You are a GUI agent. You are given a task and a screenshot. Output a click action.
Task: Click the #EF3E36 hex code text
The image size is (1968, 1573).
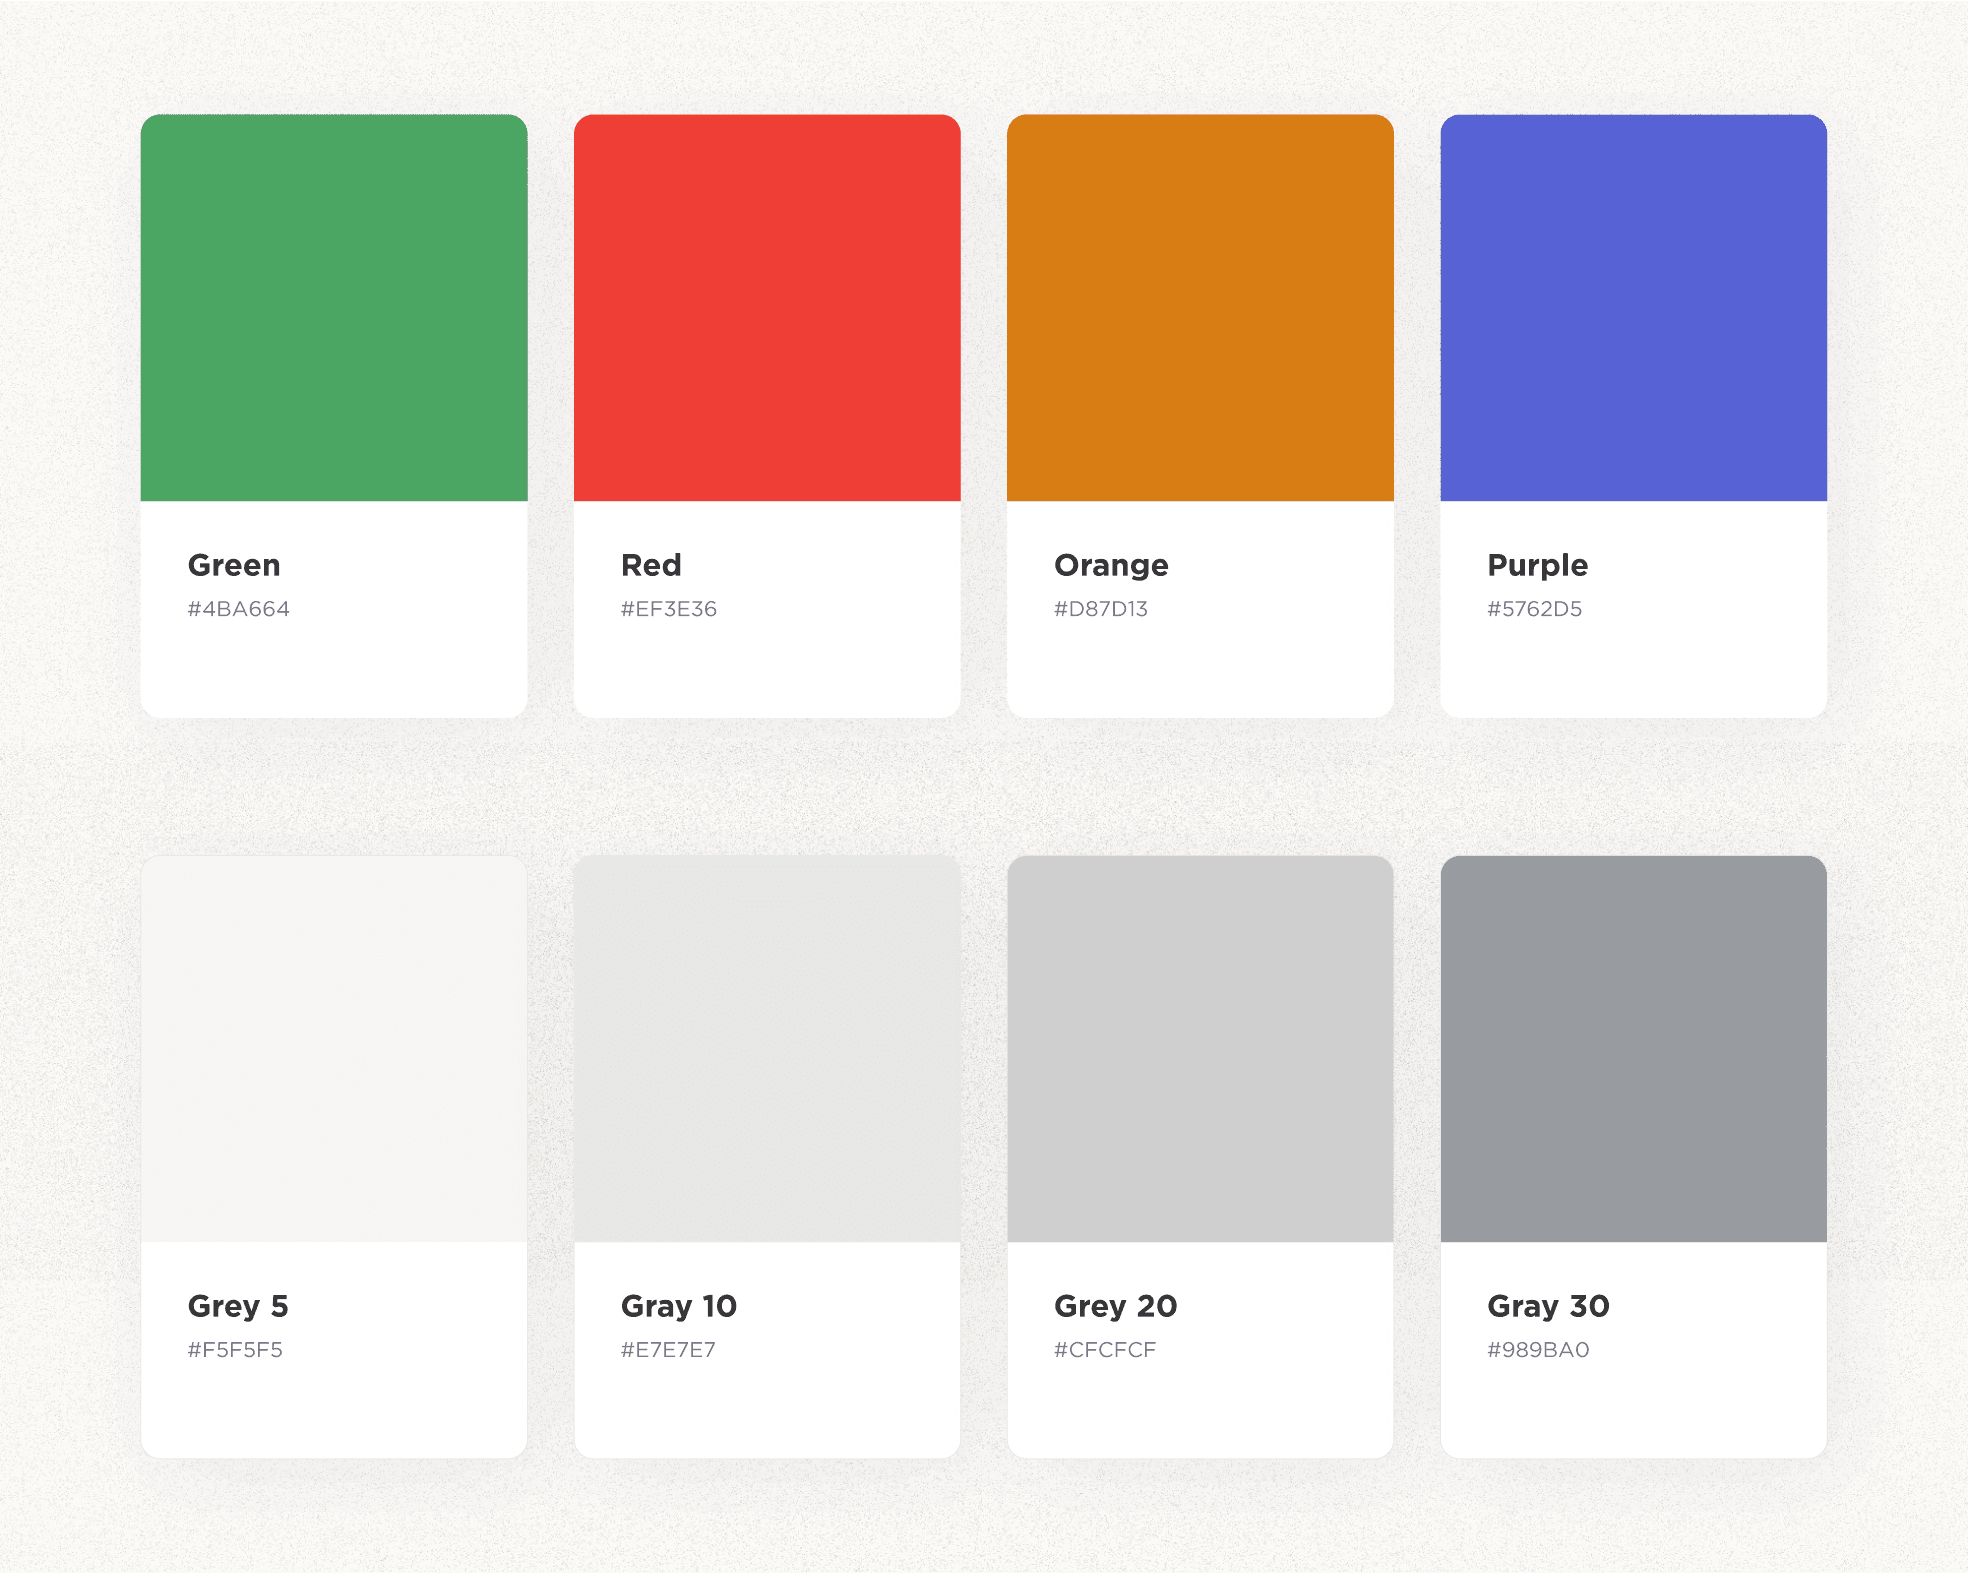[668, 609]
